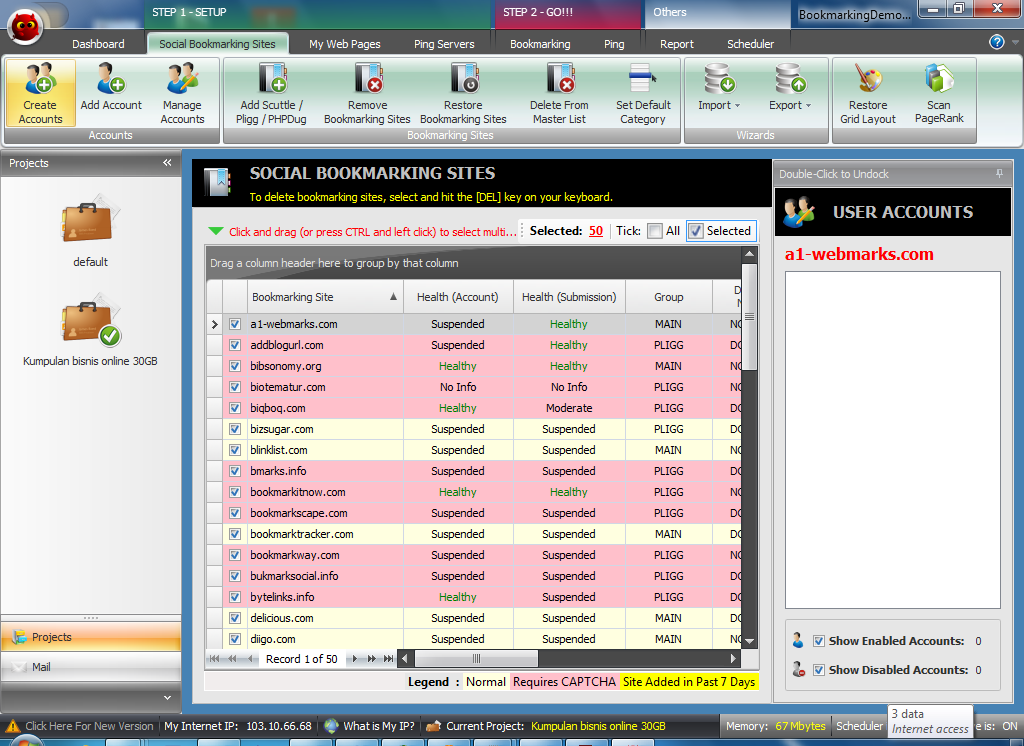Viewport: 1024px width, 746px height.
Task: Toggle Show Enabled Accounts checkbox
Action: (818, 641)
